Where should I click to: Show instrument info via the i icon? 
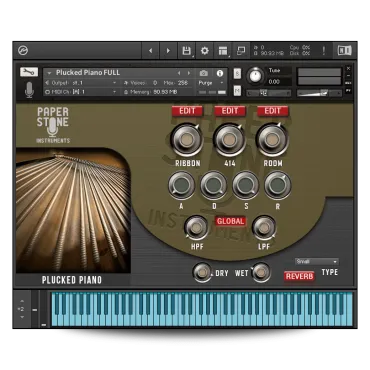pyautogui.click(x=220, y=73)
